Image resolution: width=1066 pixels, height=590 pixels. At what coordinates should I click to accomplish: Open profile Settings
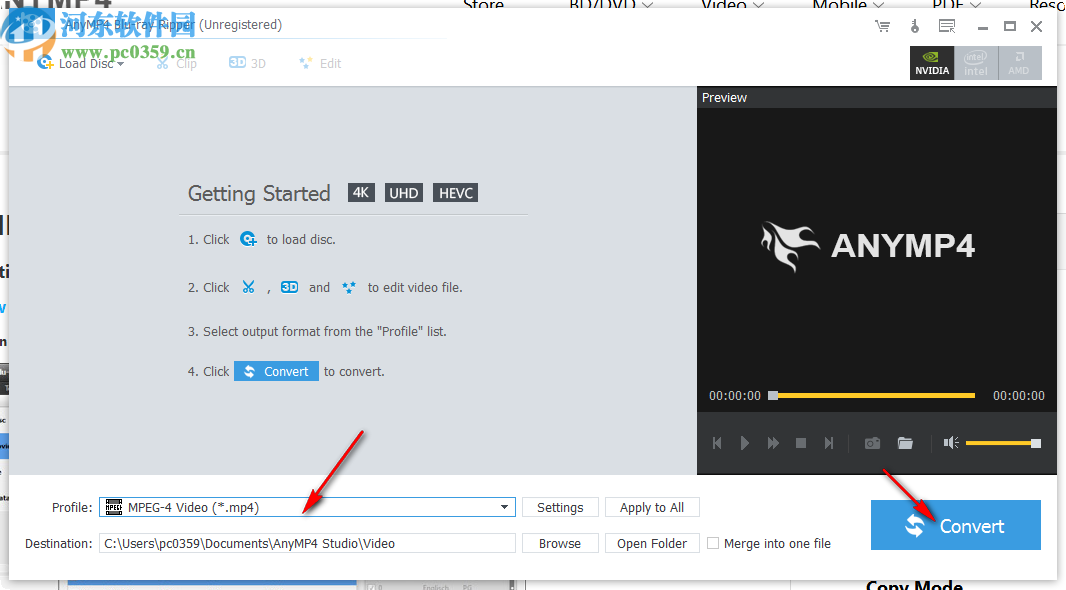(560, 507)
